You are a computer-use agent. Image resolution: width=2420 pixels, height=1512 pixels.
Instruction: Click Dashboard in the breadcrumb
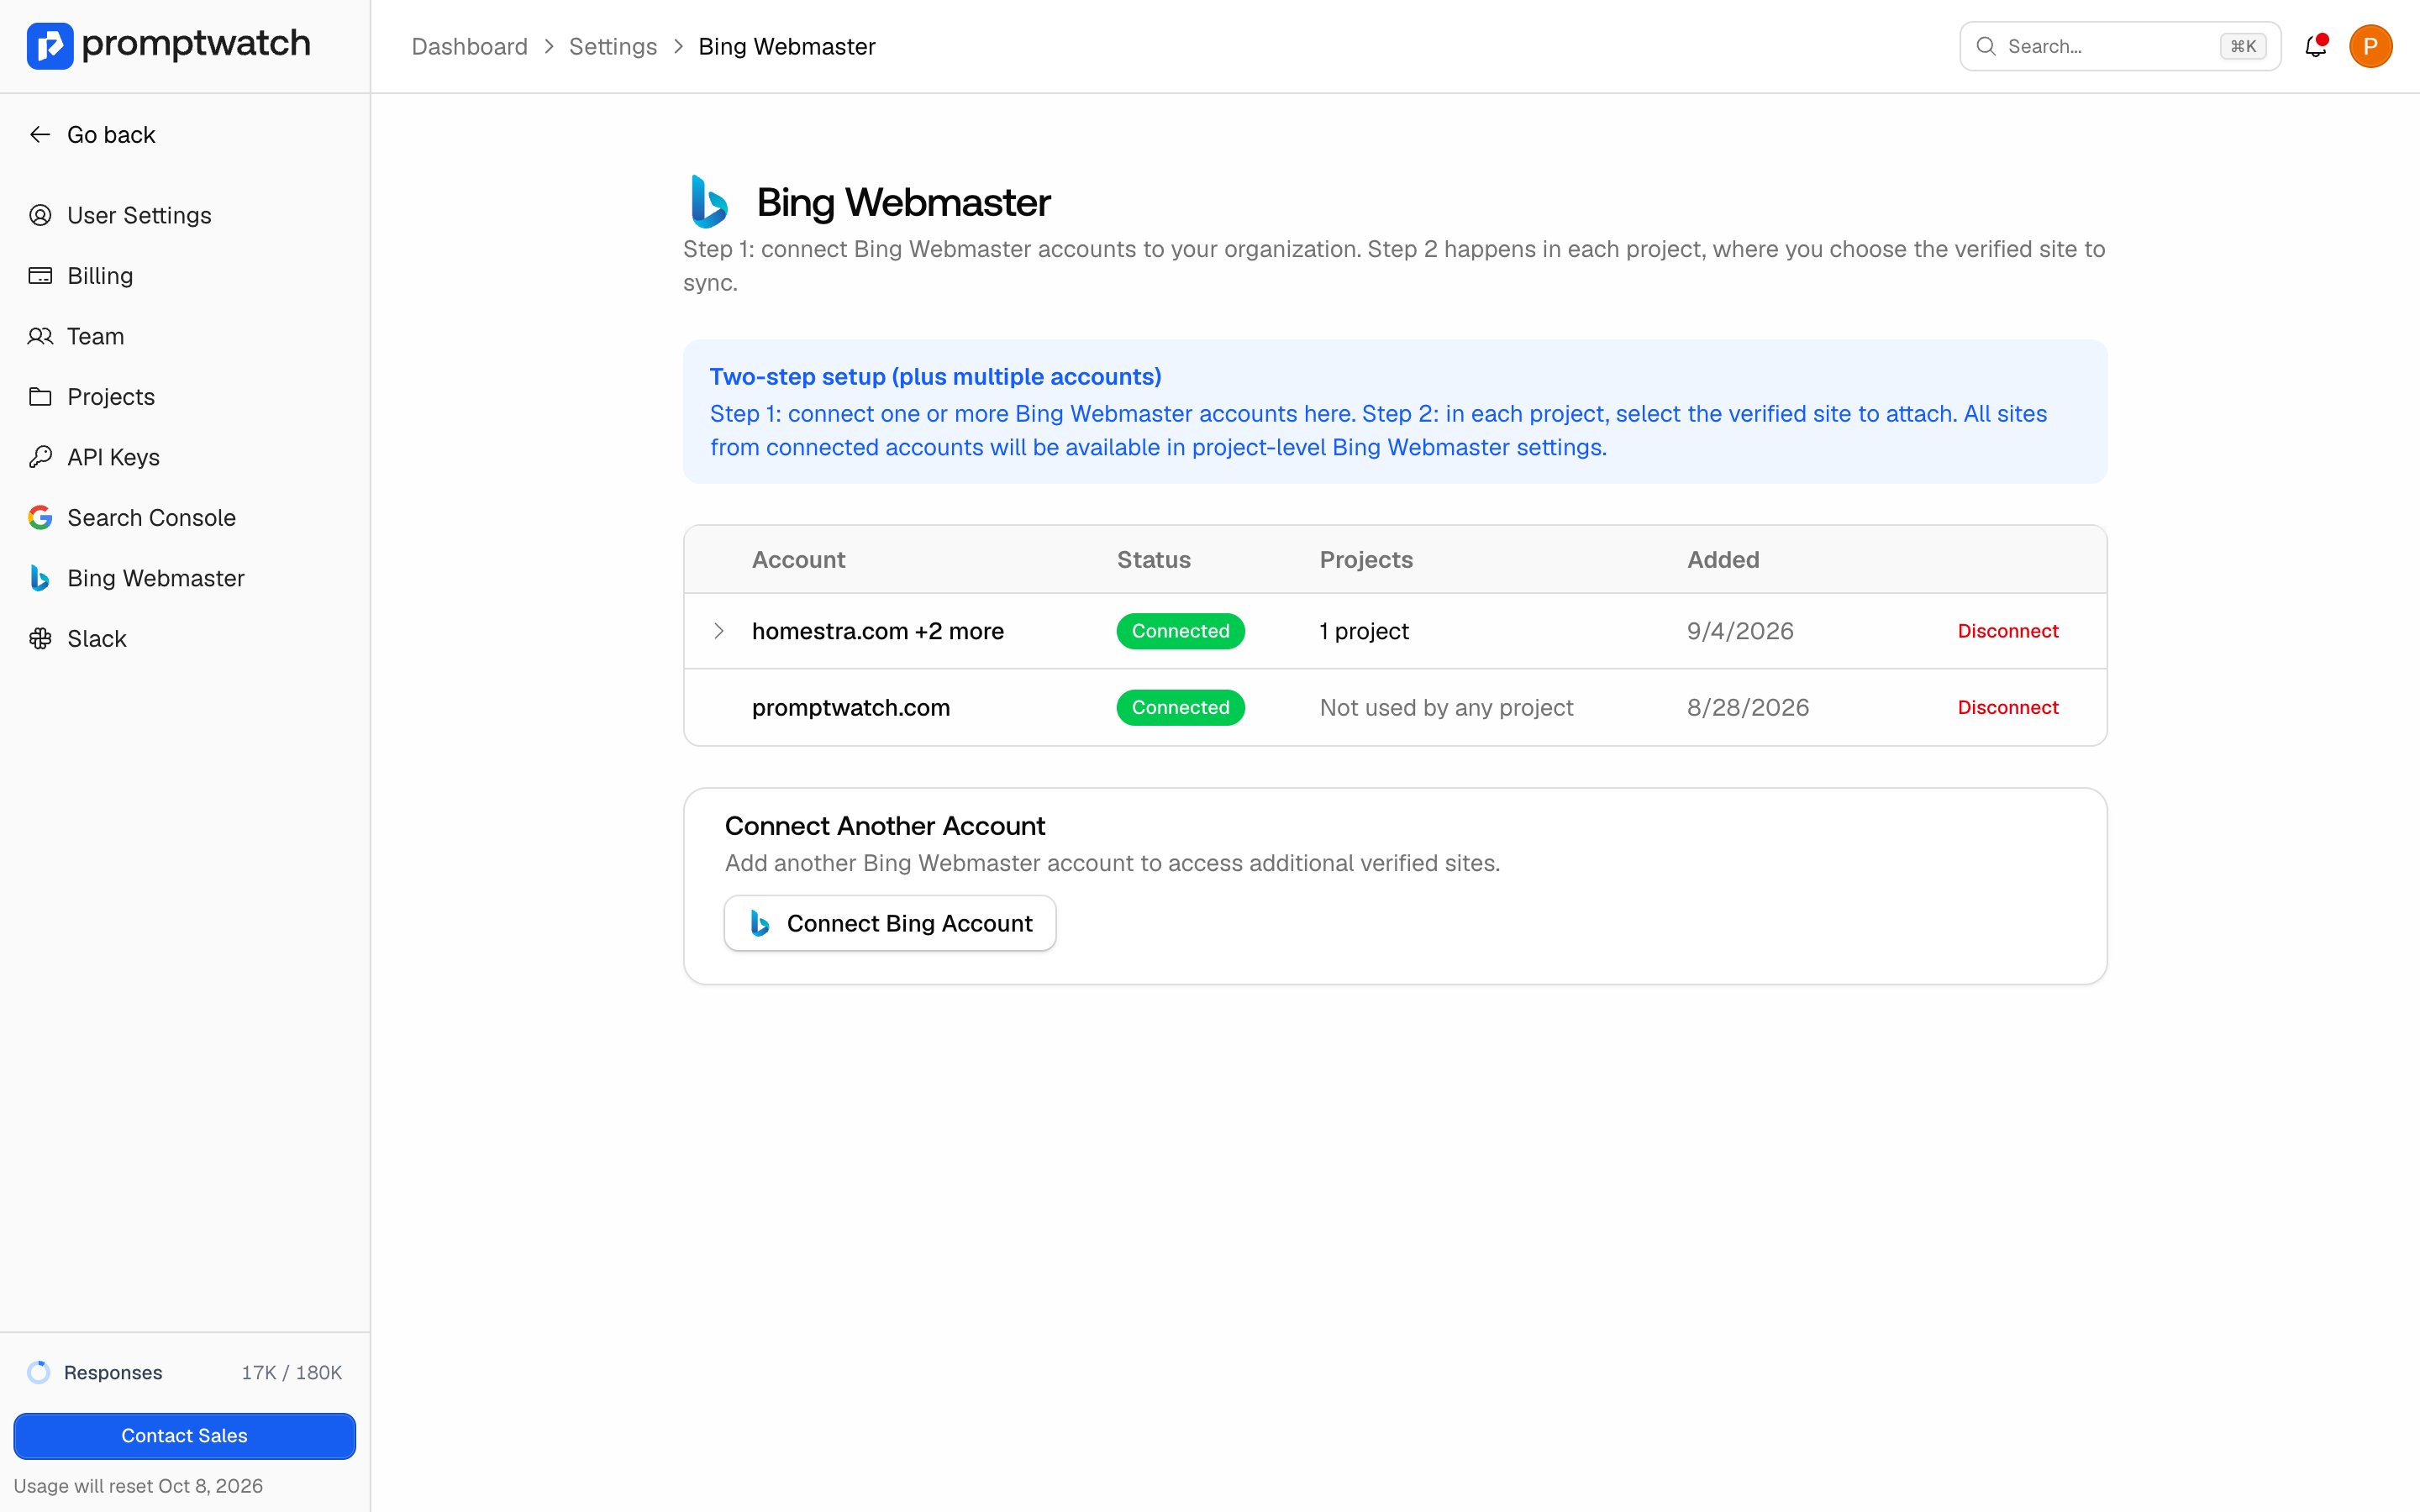tap(469, 46)
